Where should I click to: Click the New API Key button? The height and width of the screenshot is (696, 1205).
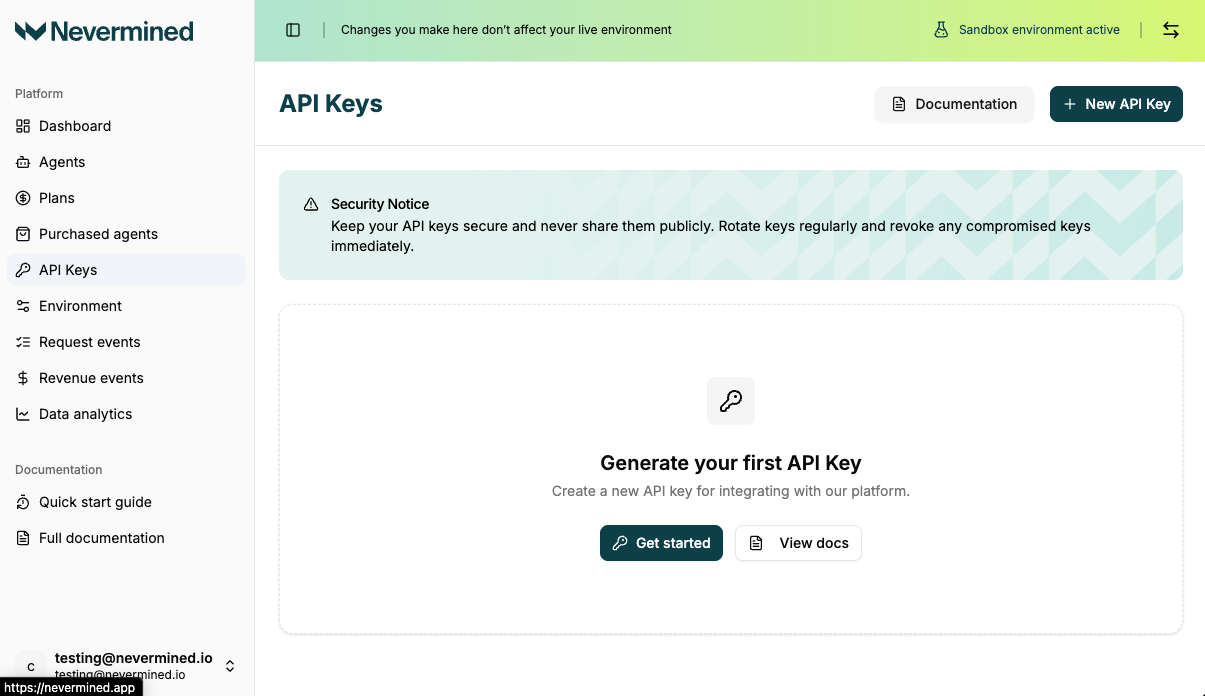coord(1116,104)
